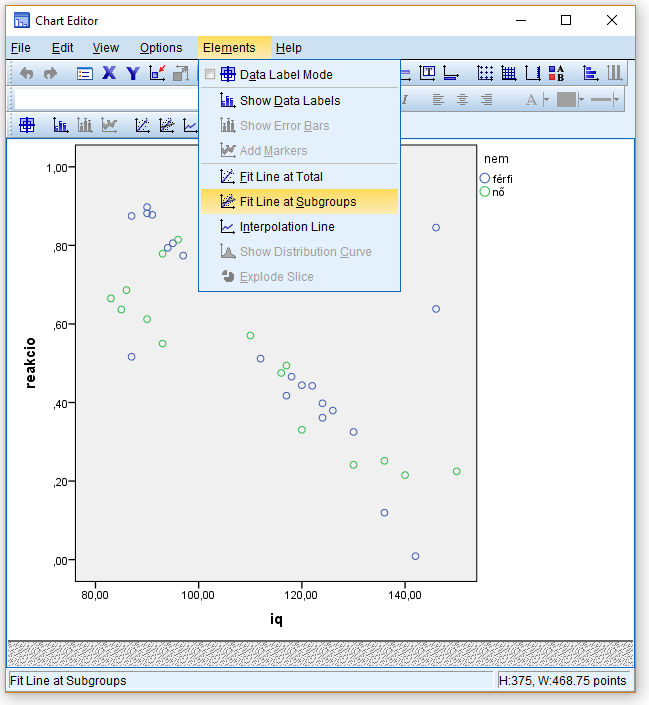This screenshot has height=705, width=649.
Task: Open the fill color dropdown arrow
Action: pos(581,99)
